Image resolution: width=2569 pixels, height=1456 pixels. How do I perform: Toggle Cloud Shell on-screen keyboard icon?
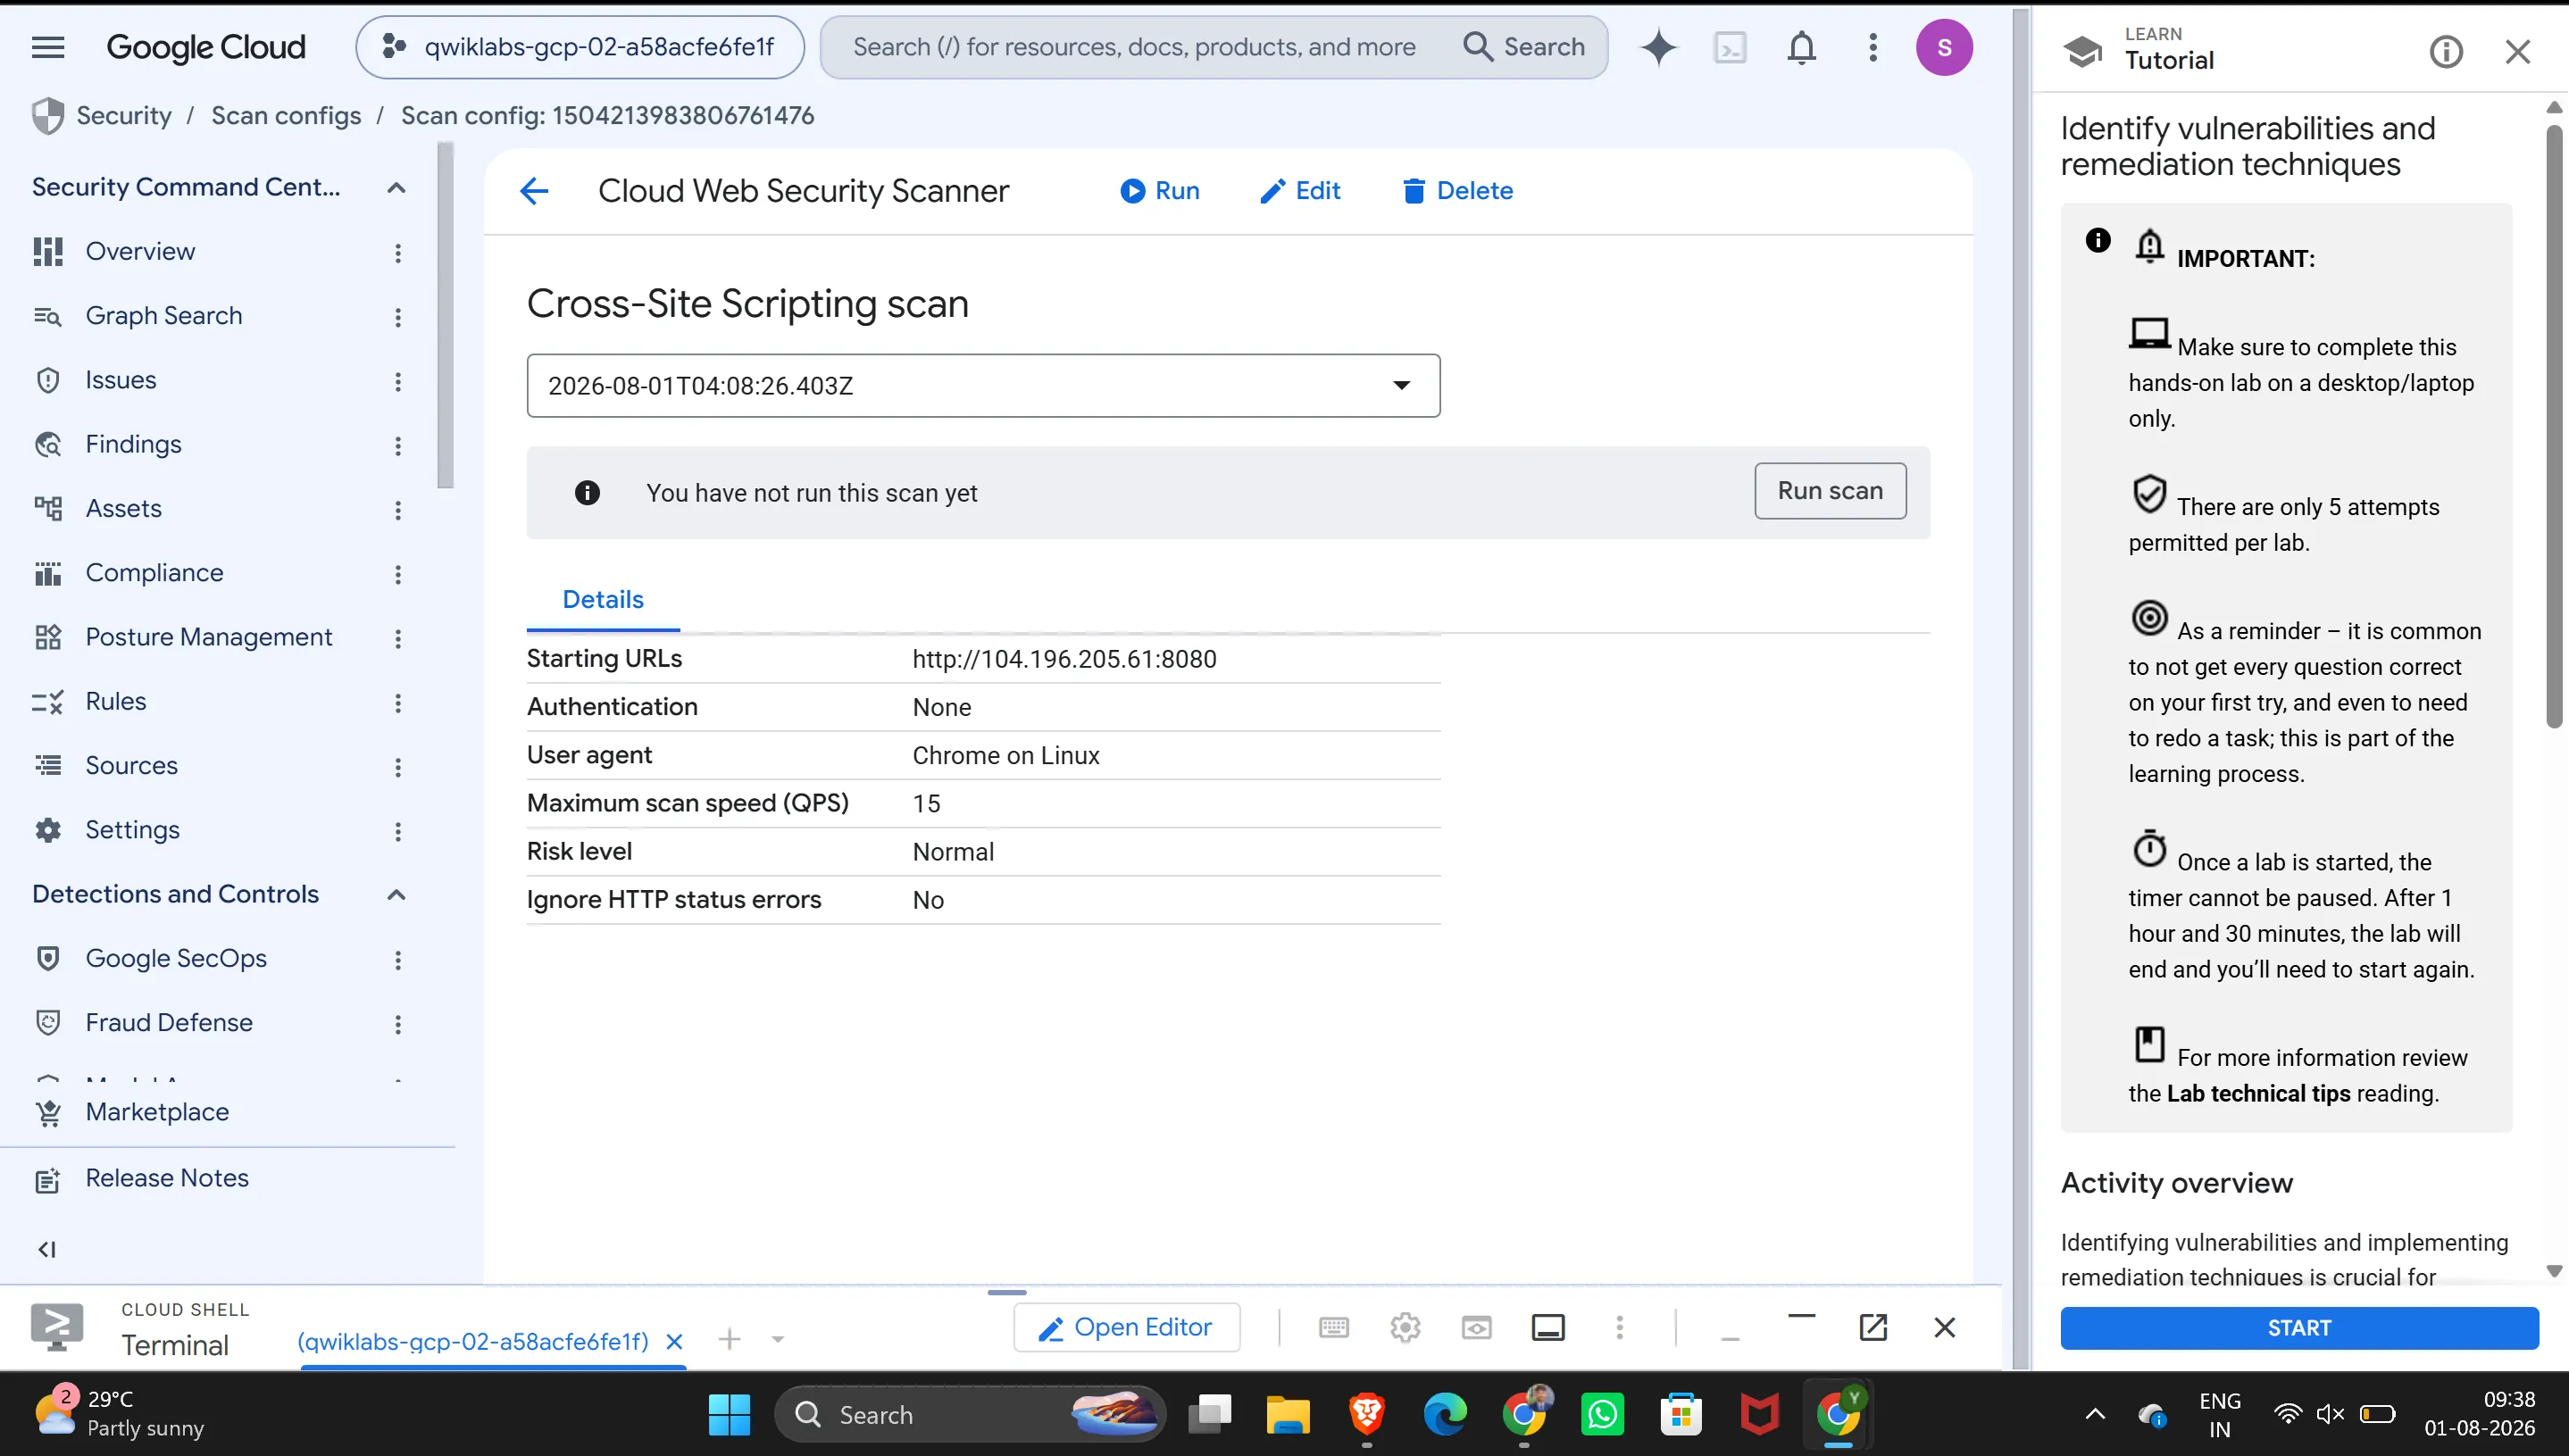(1334, 1327)
